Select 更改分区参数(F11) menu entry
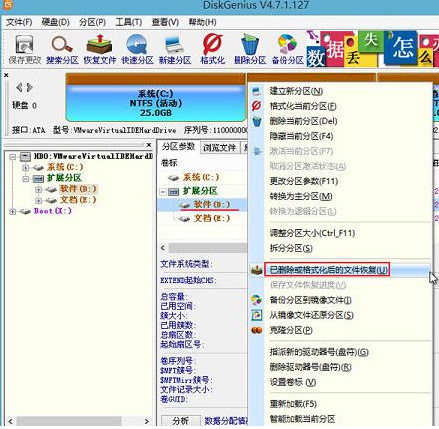 304,181
